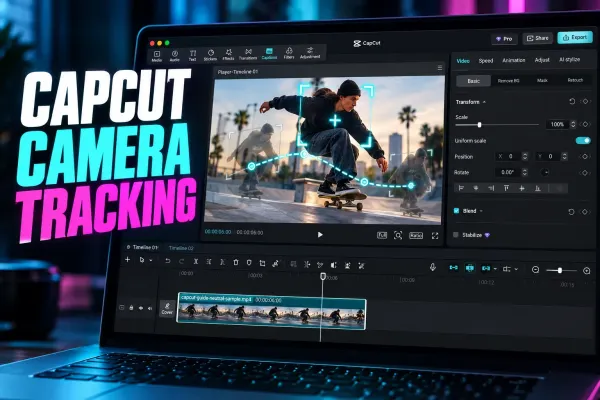The width and height of the screenshot is (600, 400).
Task: Open the Ratio button in player
Action: (416, 236)
